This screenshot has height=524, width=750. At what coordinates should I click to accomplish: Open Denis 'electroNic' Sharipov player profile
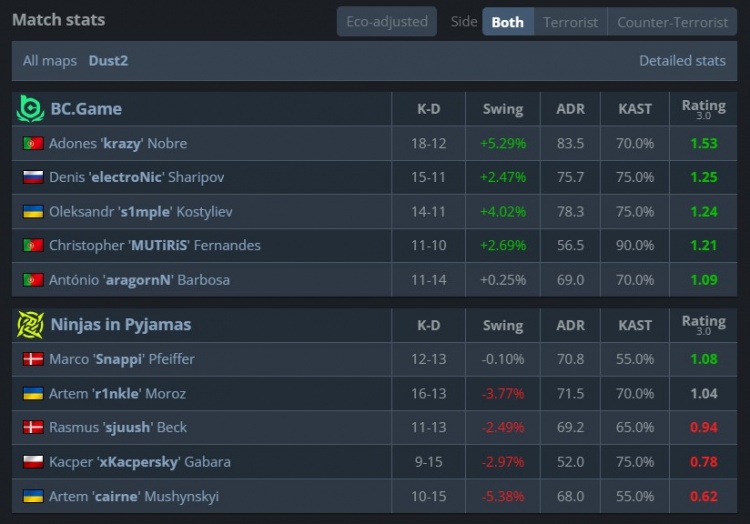(136, 177)
